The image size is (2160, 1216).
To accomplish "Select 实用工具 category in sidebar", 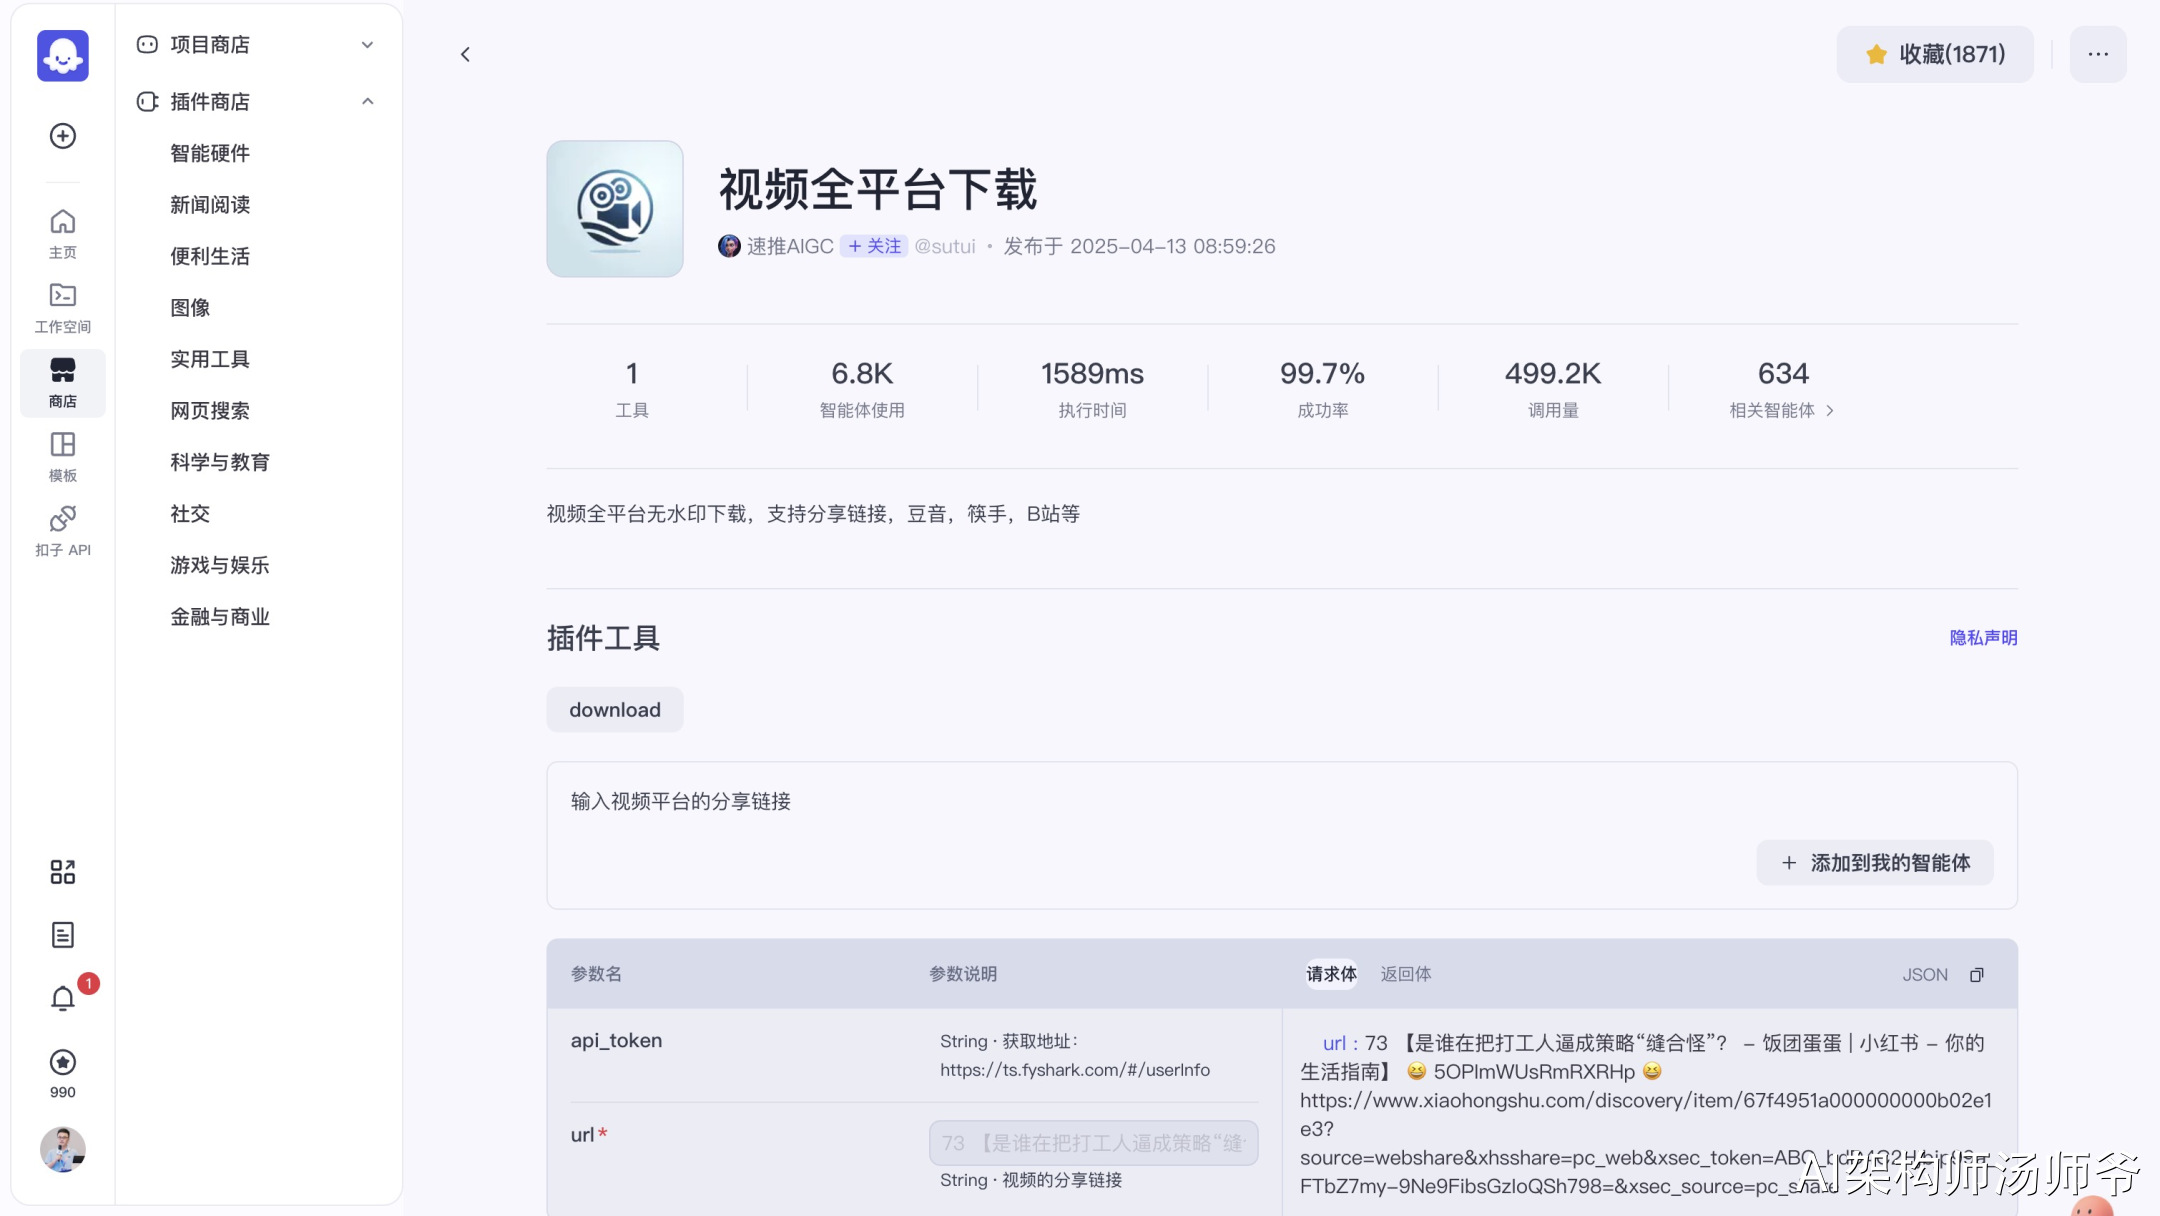I will click(x=210, y=359).
